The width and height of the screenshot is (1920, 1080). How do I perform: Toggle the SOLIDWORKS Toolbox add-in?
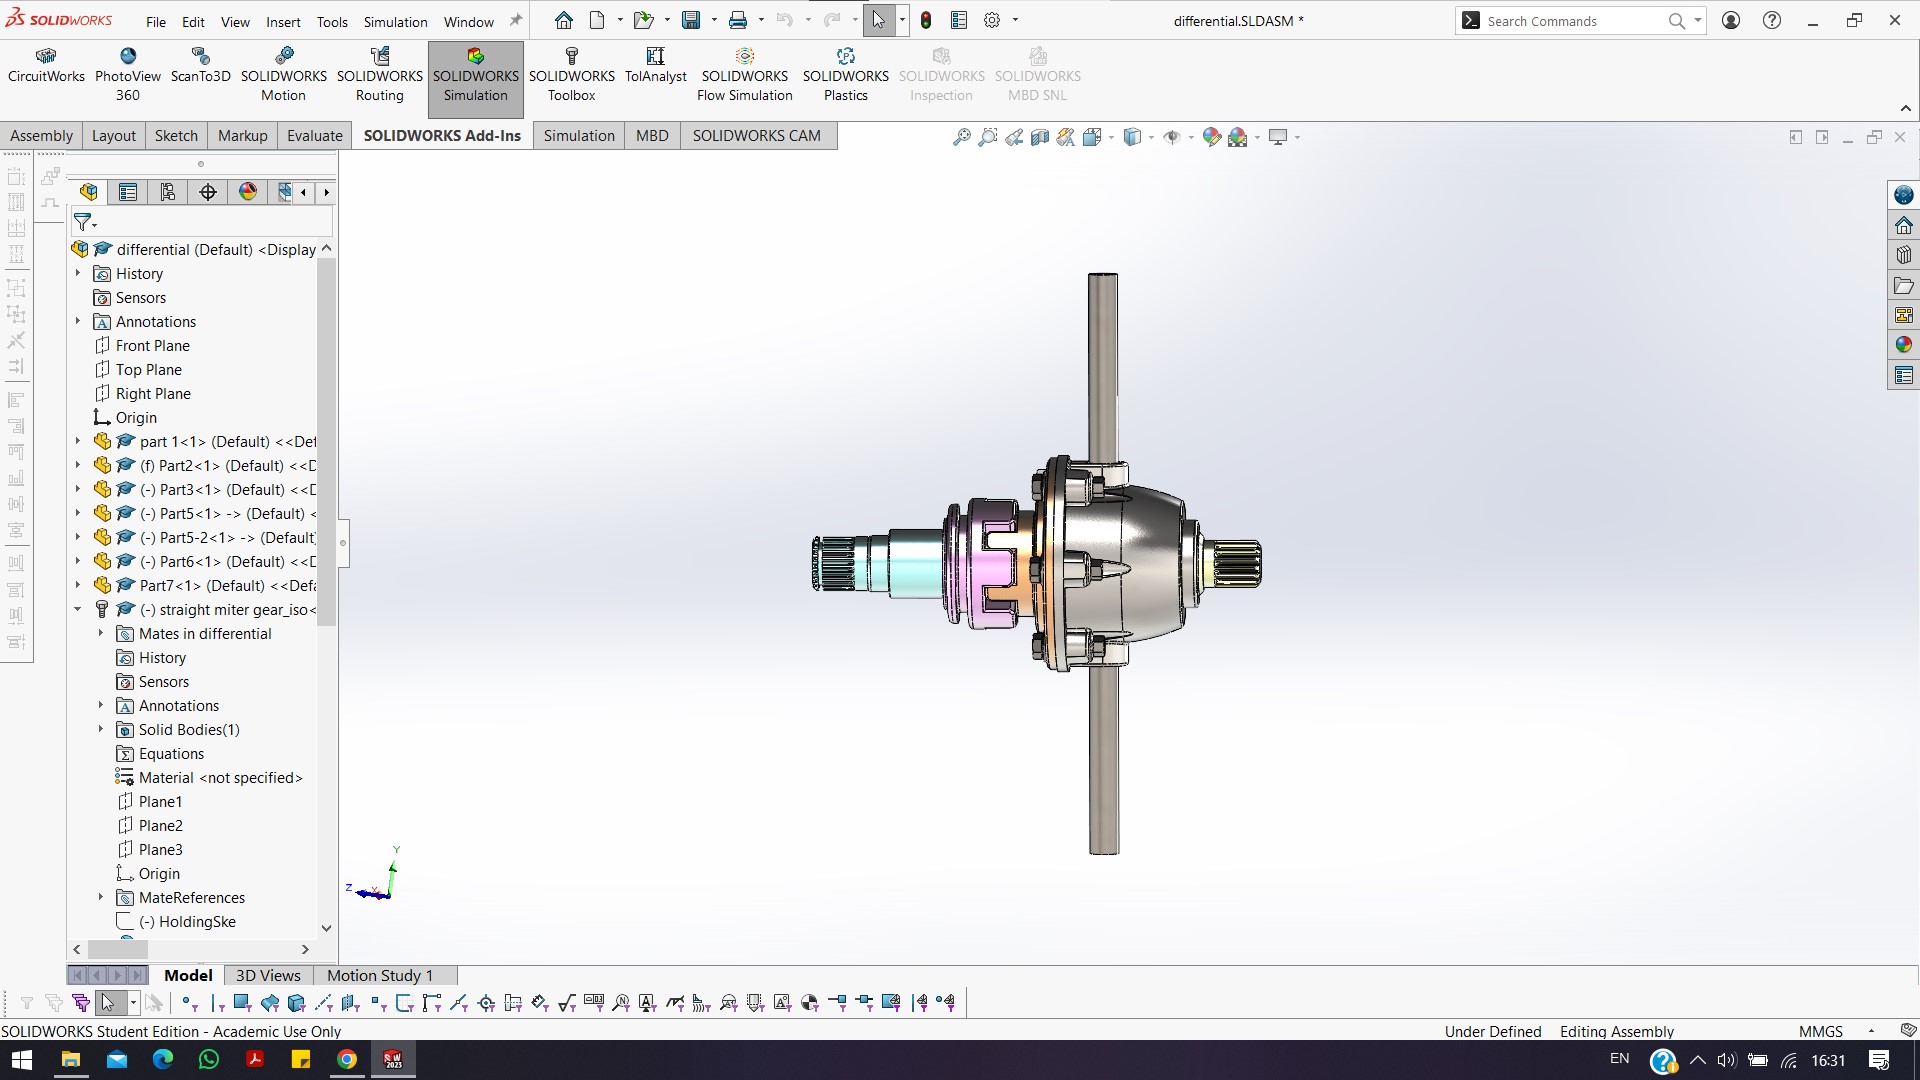(x=572, y=75)
